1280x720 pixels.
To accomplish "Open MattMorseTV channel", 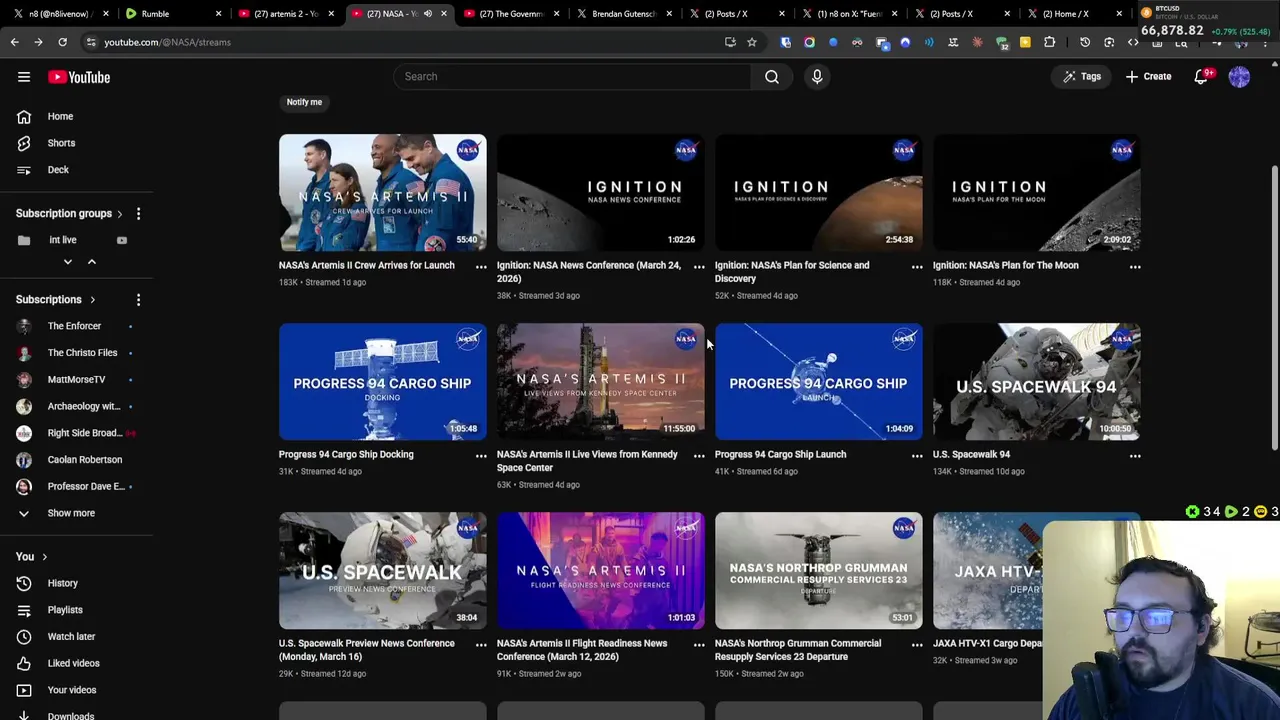I will (76, 379).
